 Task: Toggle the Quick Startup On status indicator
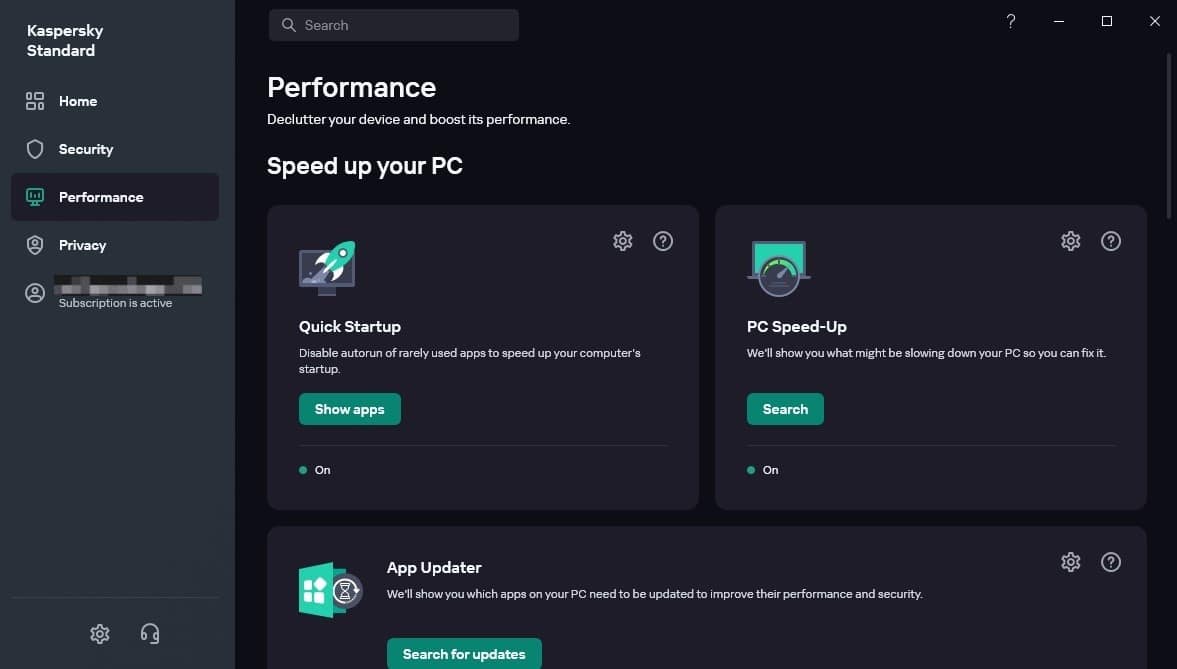313,470
